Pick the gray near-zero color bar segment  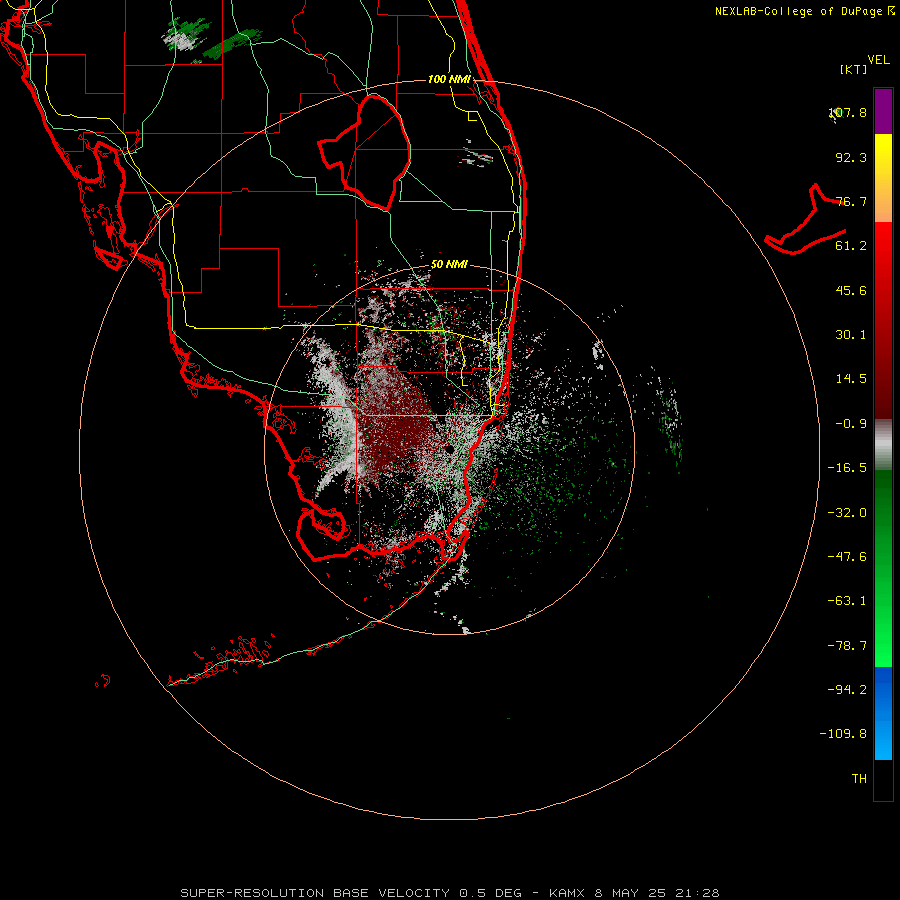[x=883, y=445]
